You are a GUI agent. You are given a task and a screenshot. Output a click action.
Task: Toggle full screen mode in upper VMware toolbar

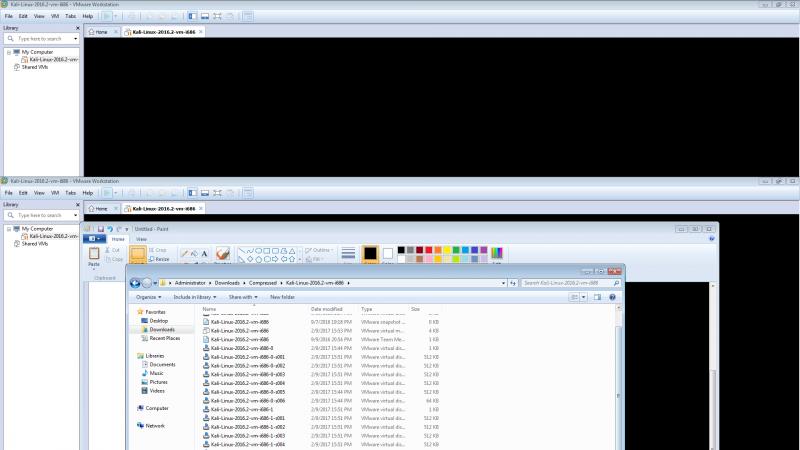[217, 16]
